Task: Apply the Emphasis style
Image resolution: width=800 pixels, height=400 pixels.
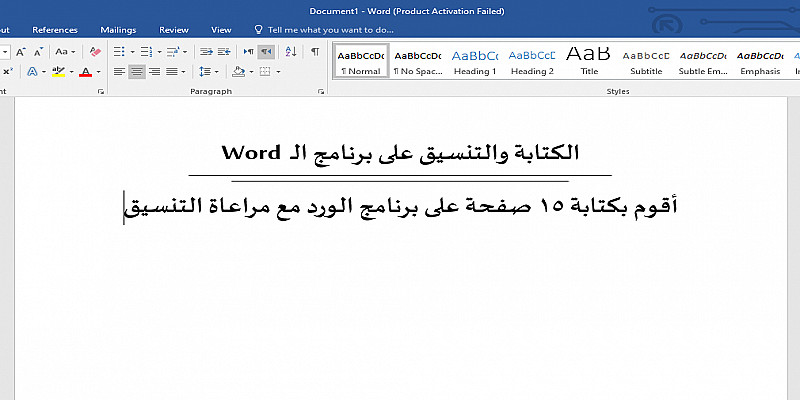Action: pos(760,61)
